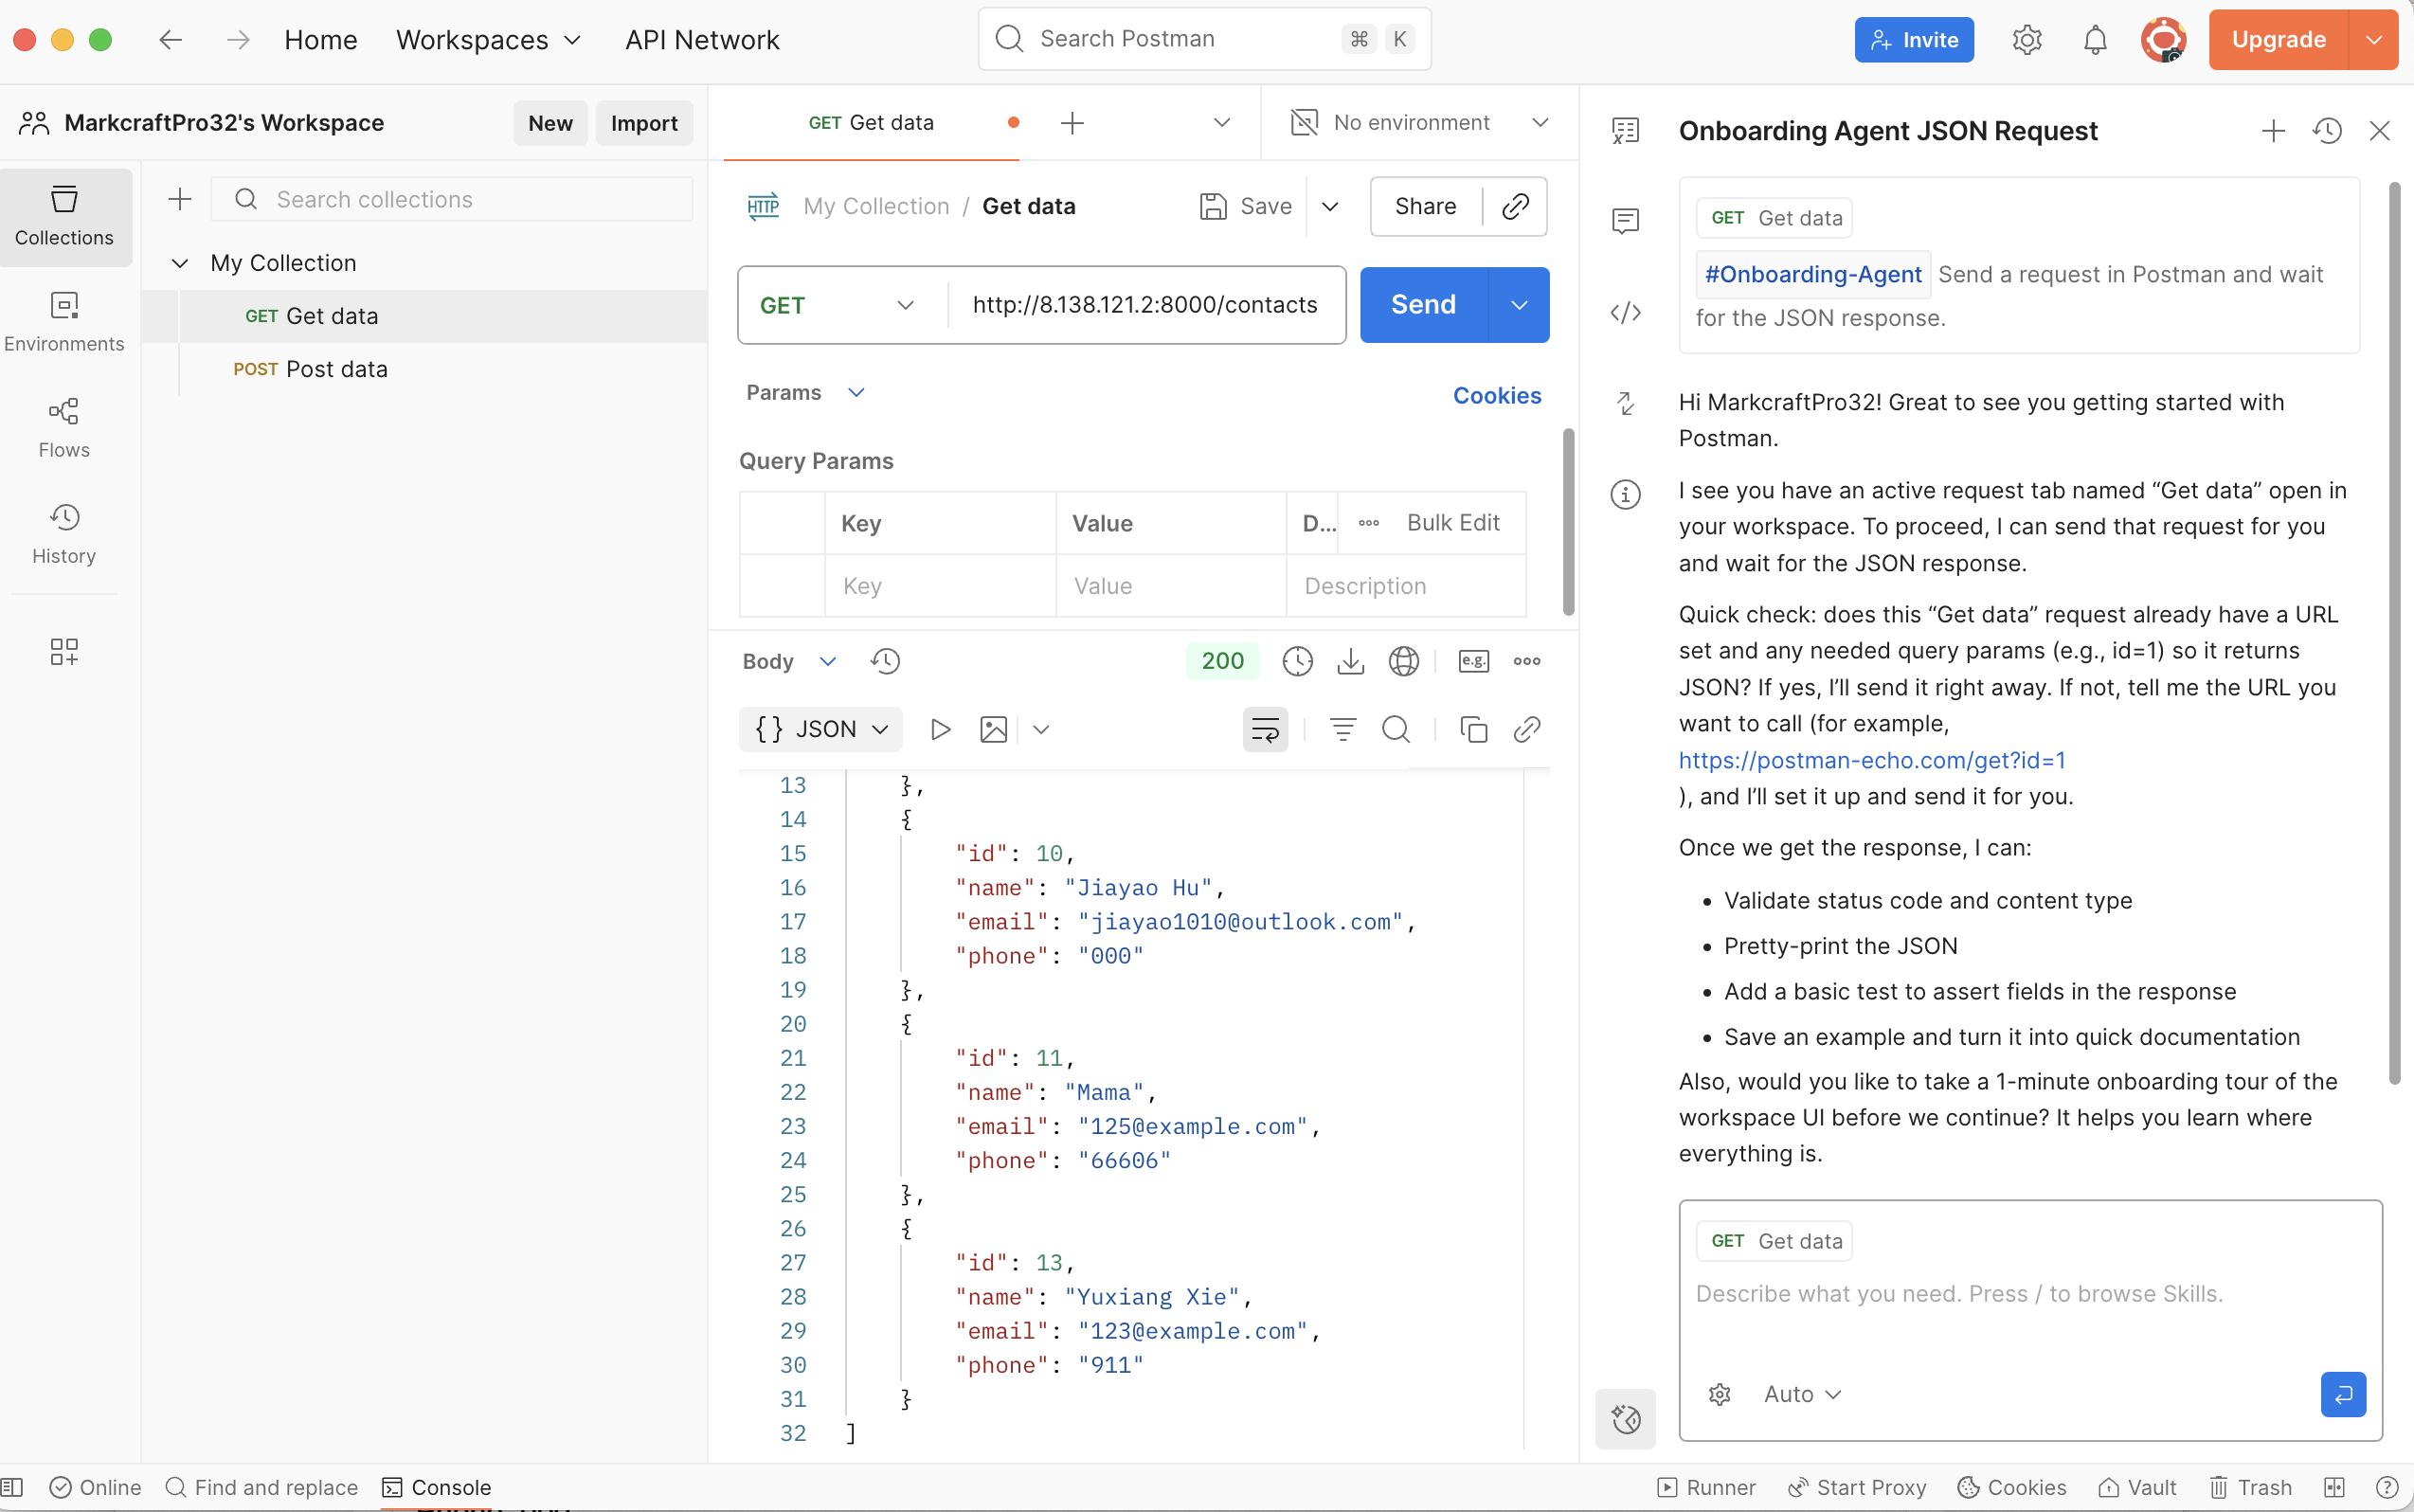Open the comments panel icon
This screenshot has width=2414, height=1512.
click(x=1626, y=221)
